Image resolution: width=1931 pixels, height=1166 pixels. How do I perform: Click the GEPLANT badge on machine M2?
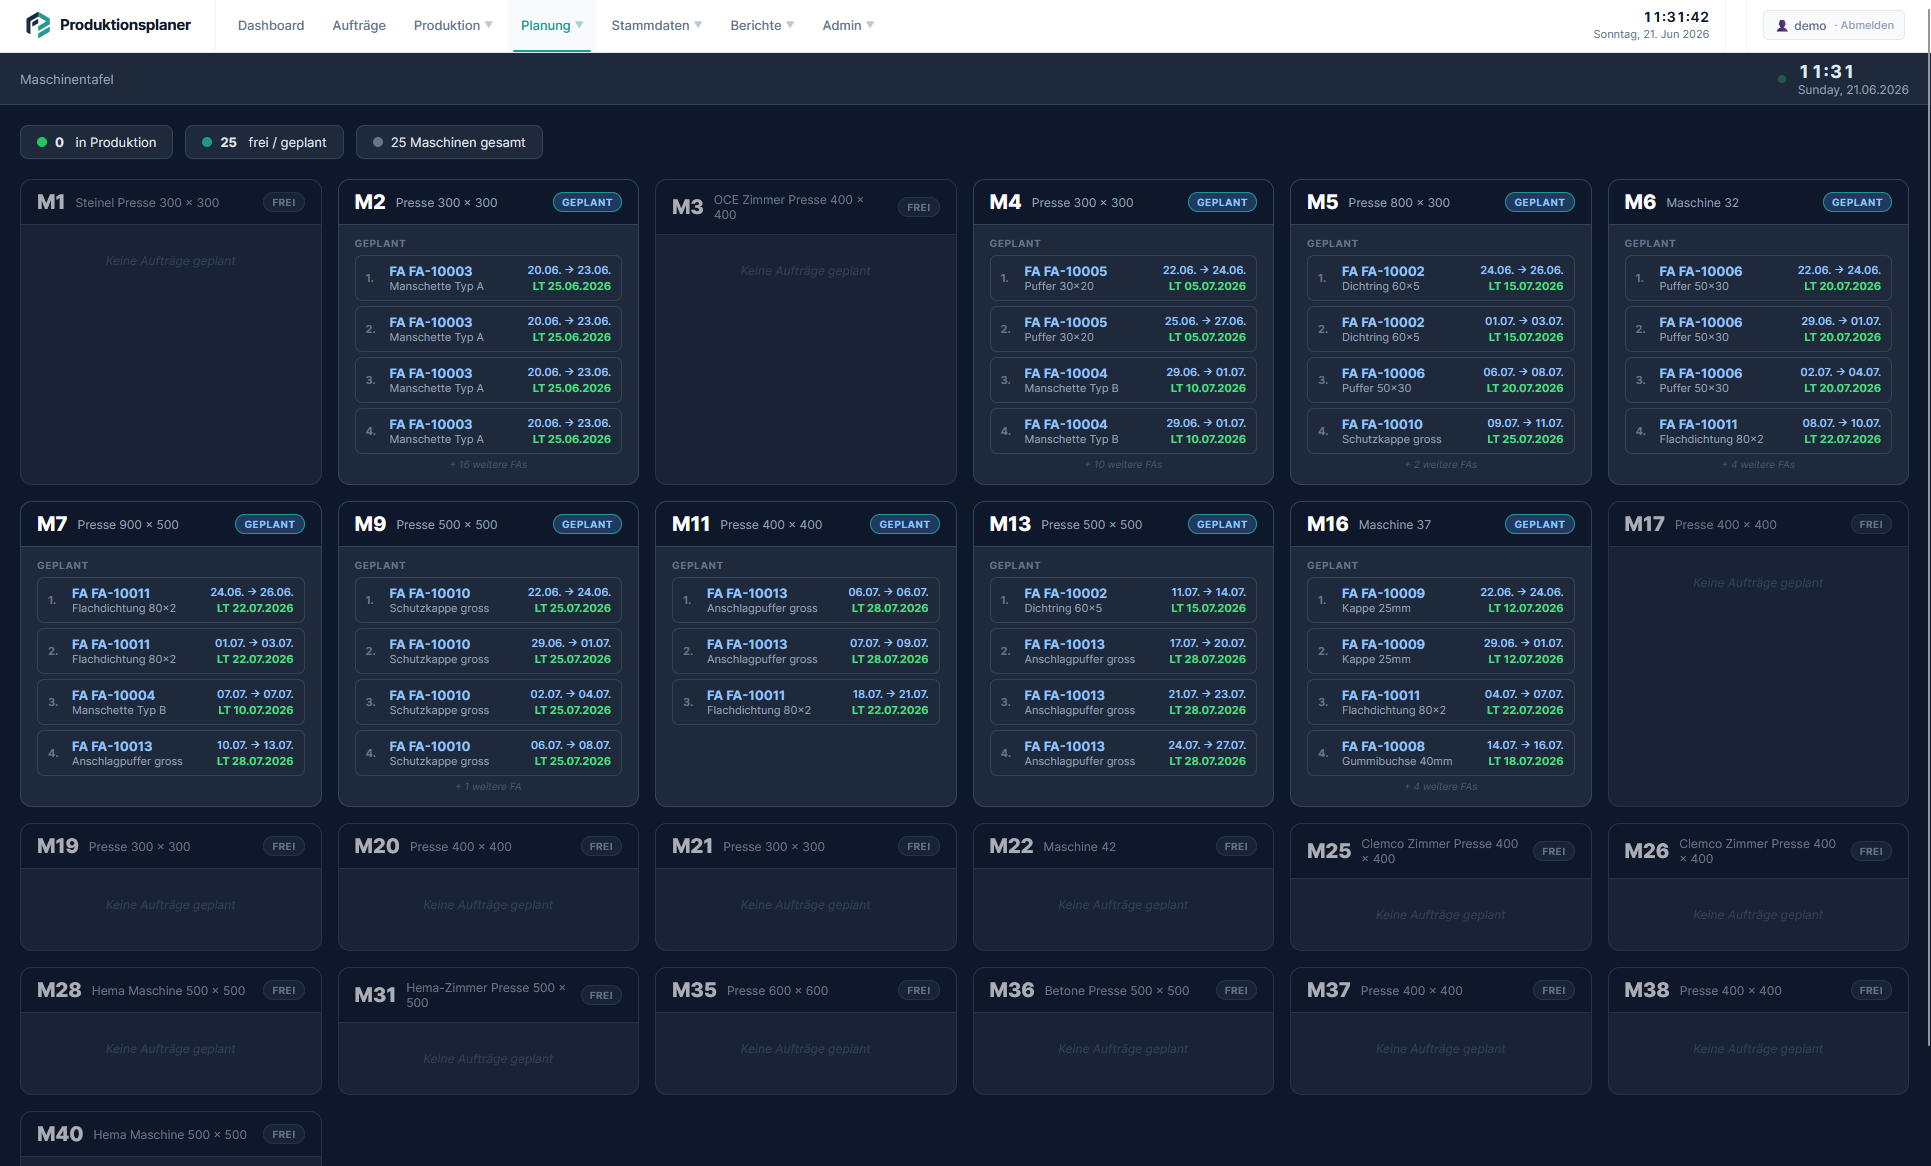[x=587, y=202]
